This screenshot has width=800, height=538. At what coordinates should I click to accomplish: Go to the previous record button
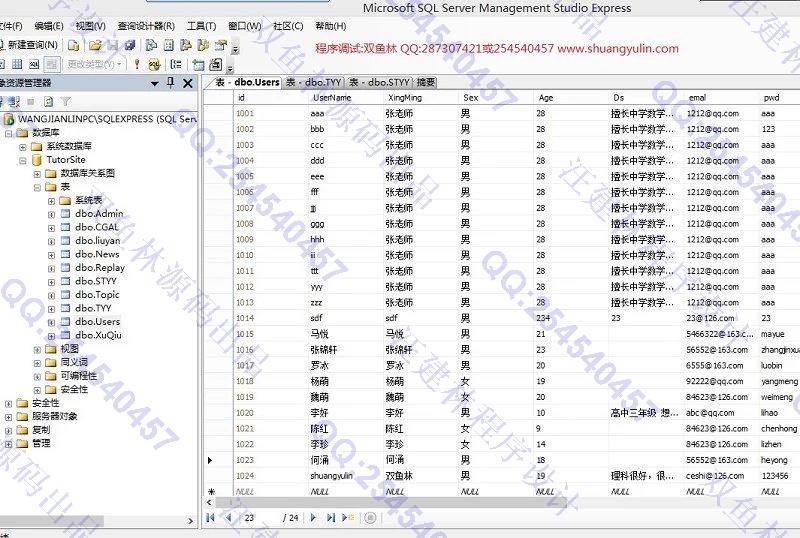tap(228, 518)
